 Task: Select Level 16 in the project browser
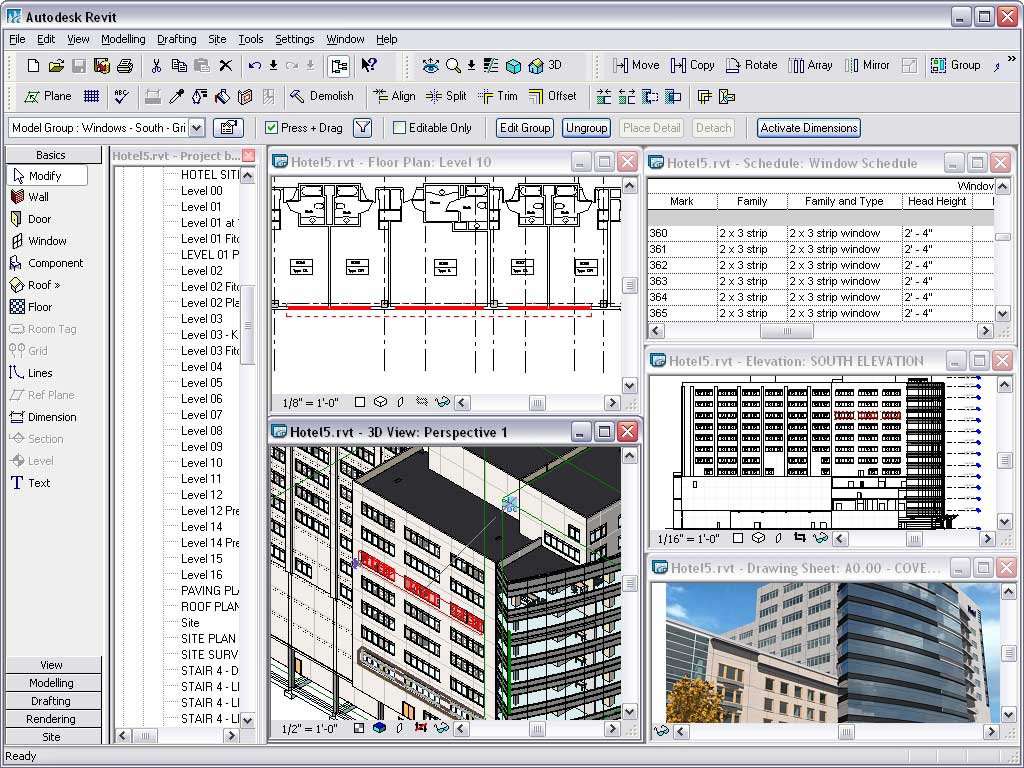pos(202,575)
